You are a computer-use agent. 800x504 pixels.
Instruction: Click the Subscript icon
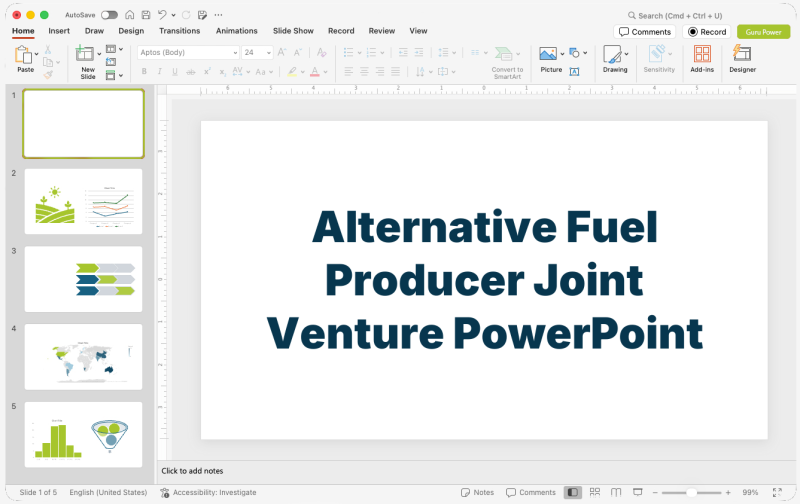coord(222,72)
